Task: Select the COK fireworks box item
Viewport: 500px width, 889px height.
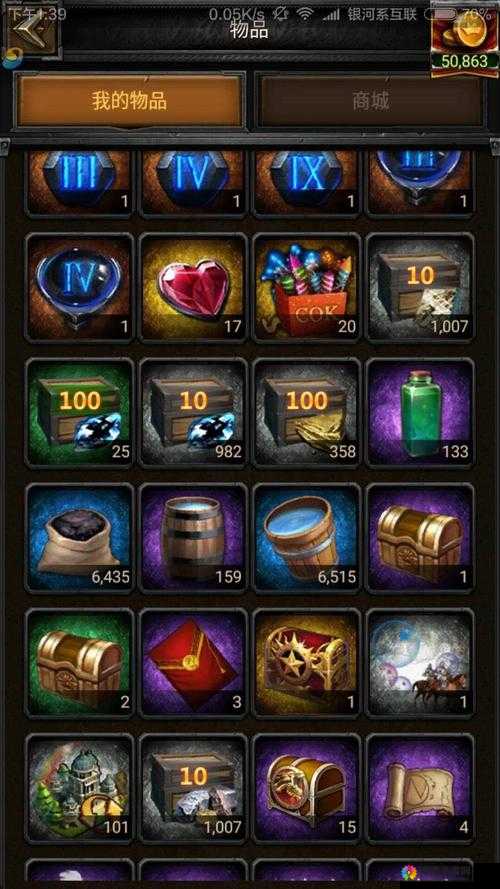Action: point(307,287)
